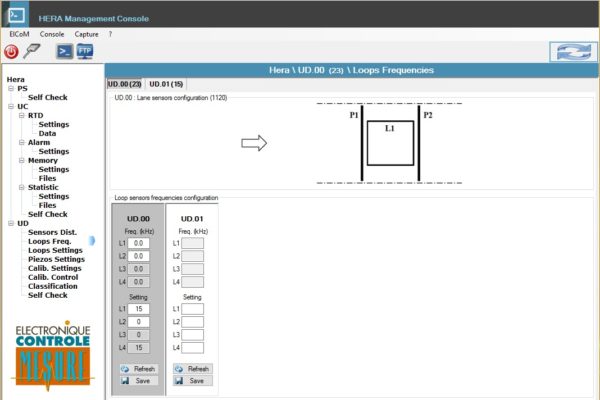Click the Save disk icon under UD.00 column
This screenshot has height=400, width=600.
pyautogui.click(x=125, y=381)
